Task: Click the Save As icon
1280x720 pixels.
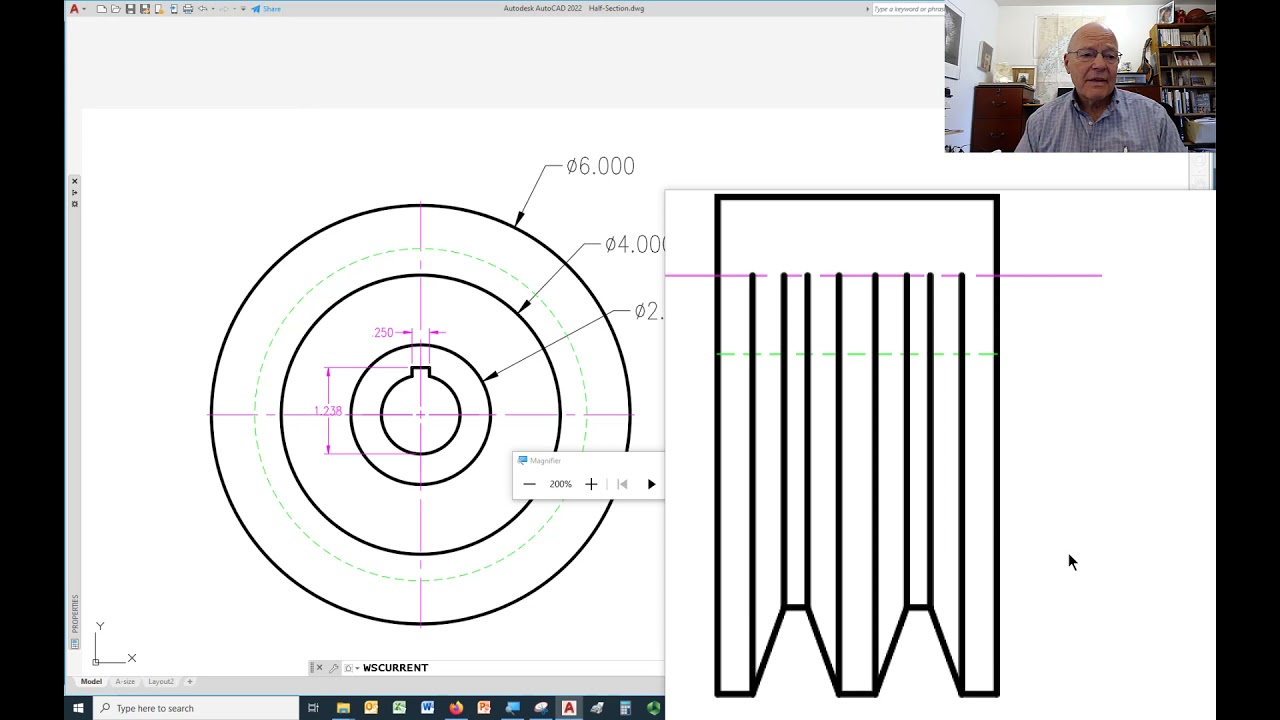Action: point(145,9)
